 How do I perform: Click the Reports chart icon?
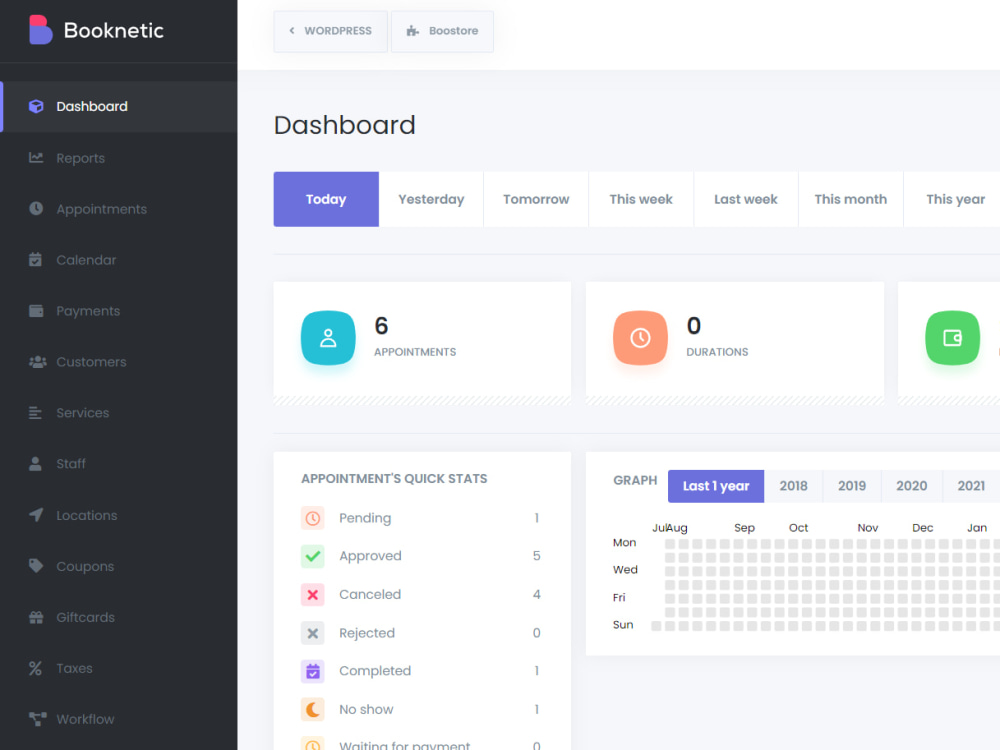point(36,158)
